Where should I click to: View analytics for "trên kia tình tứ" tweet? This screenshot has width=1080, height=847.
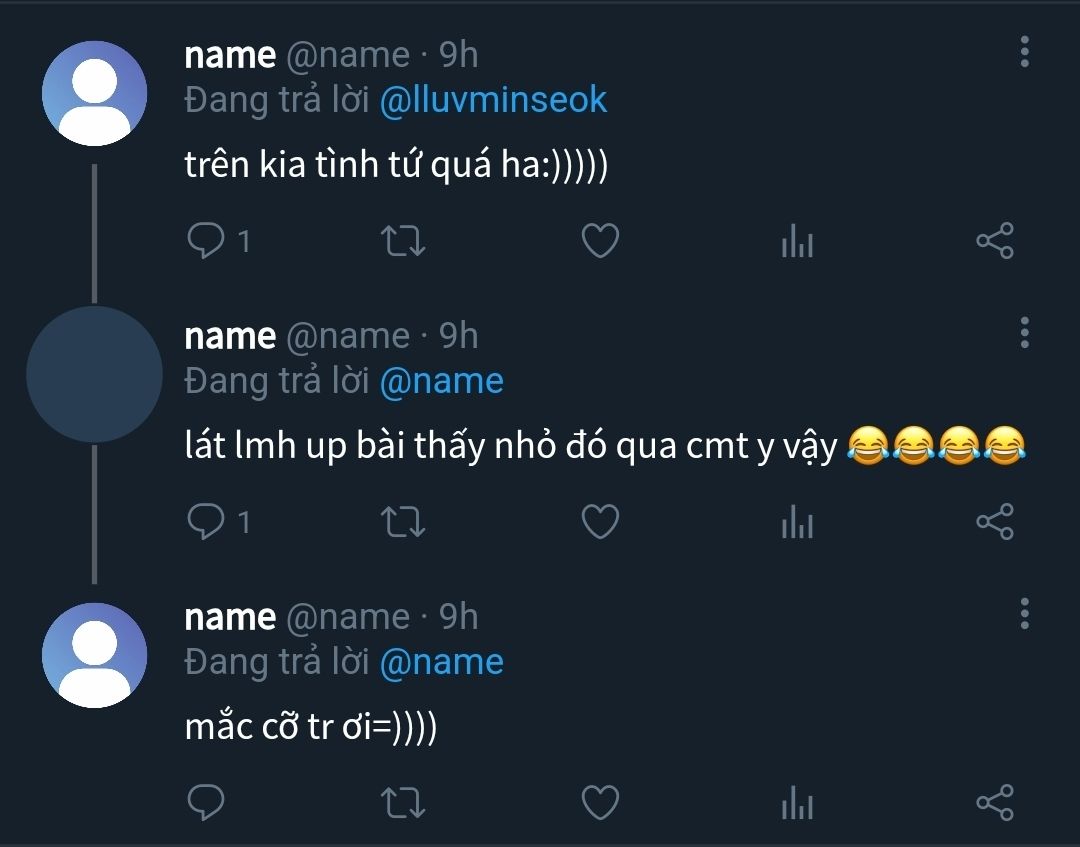(797, 241)
